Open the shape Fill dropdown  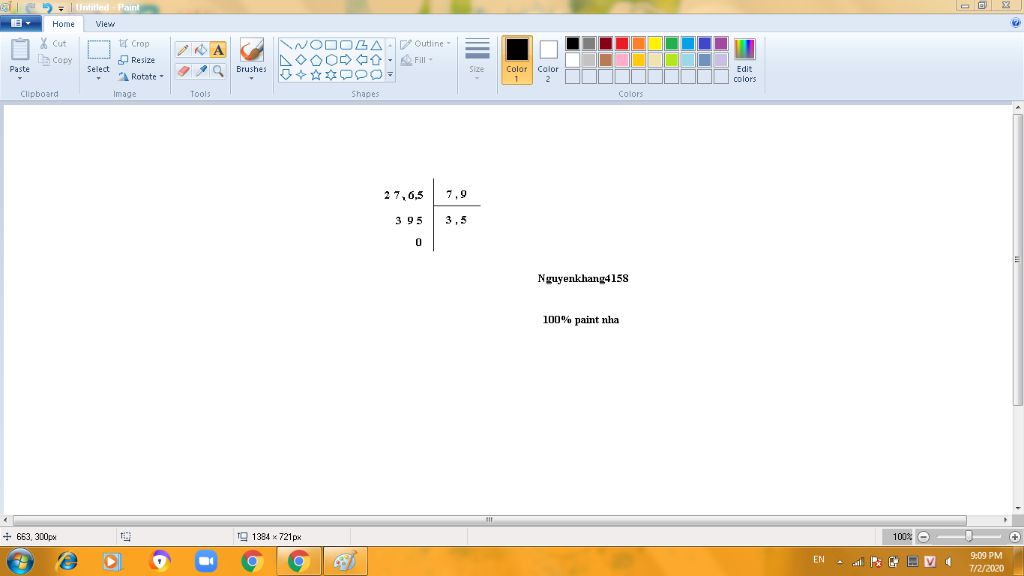tap(417, 60)
